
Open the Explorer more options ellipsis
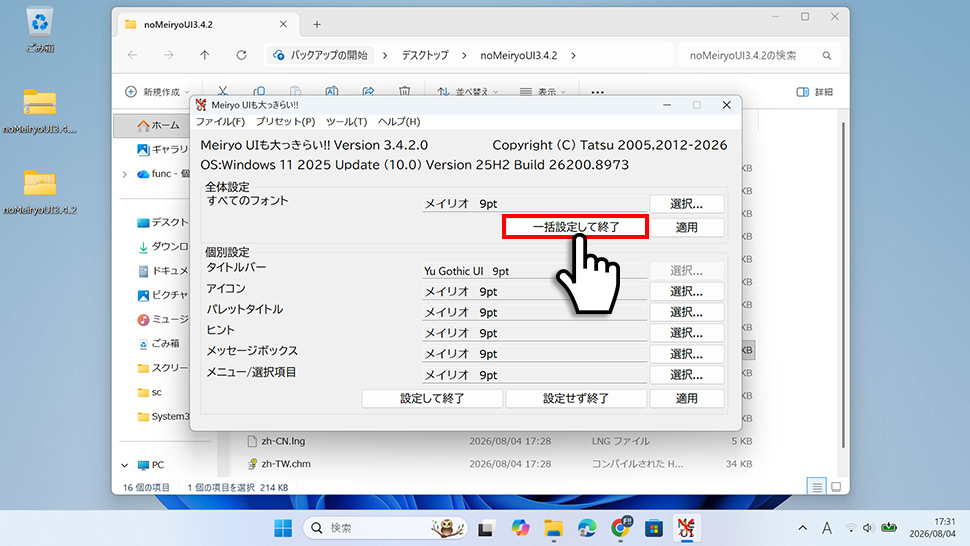597,92
